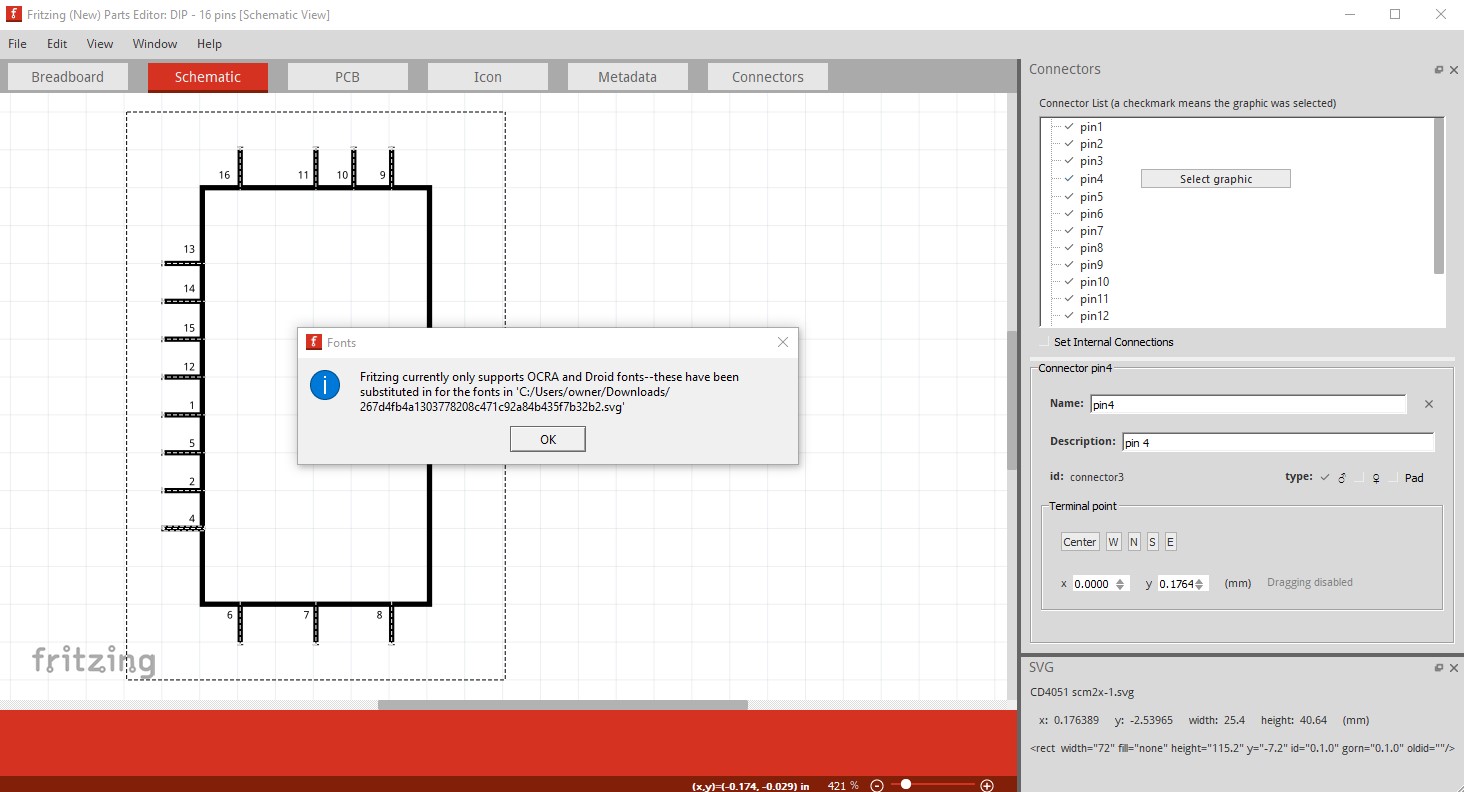Close the SVG panel with its X icon

[1453, 667]
